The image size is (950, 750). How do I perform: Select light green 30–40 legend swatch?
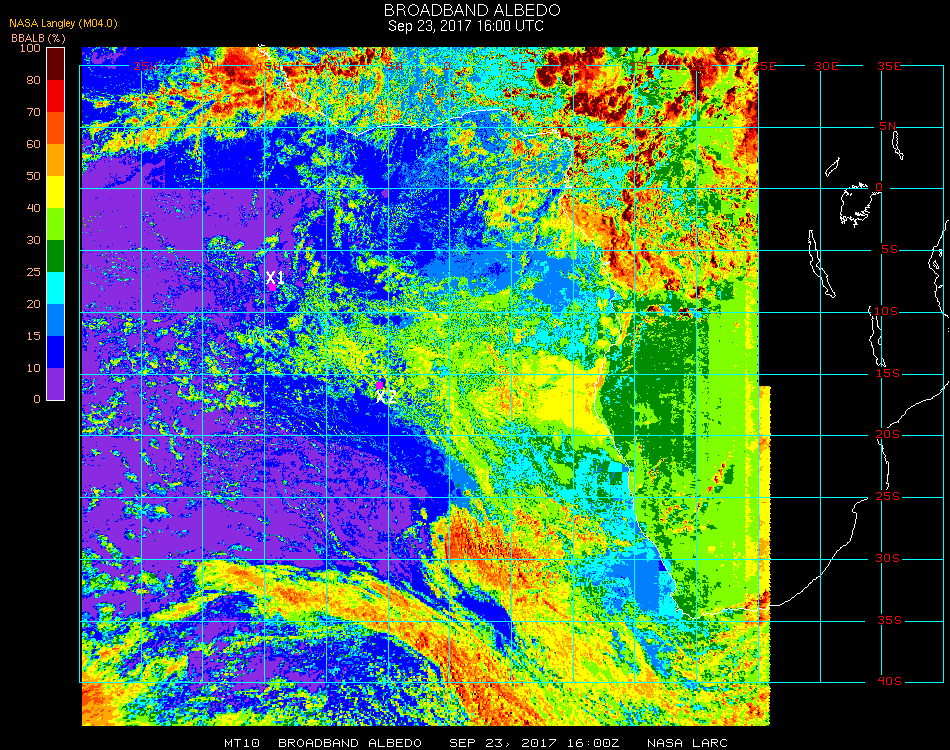tap(55, 224)
